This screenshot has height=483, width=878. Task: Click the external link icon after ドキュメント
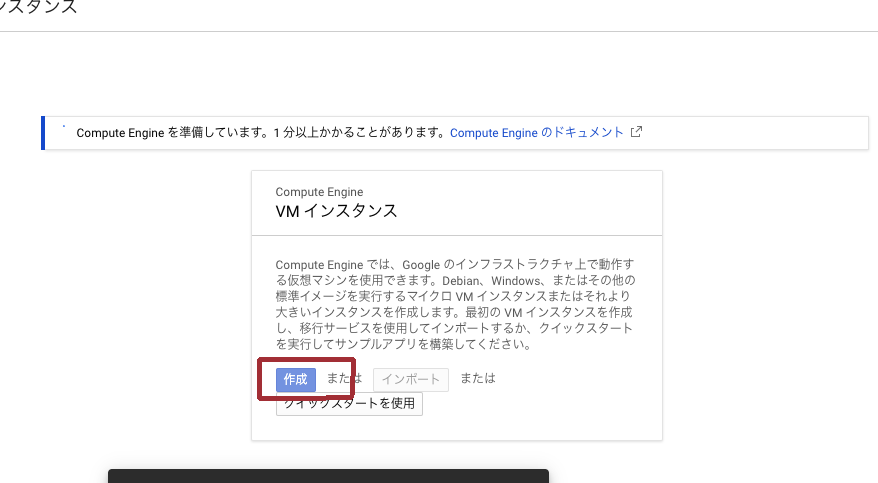click(636, 132)
